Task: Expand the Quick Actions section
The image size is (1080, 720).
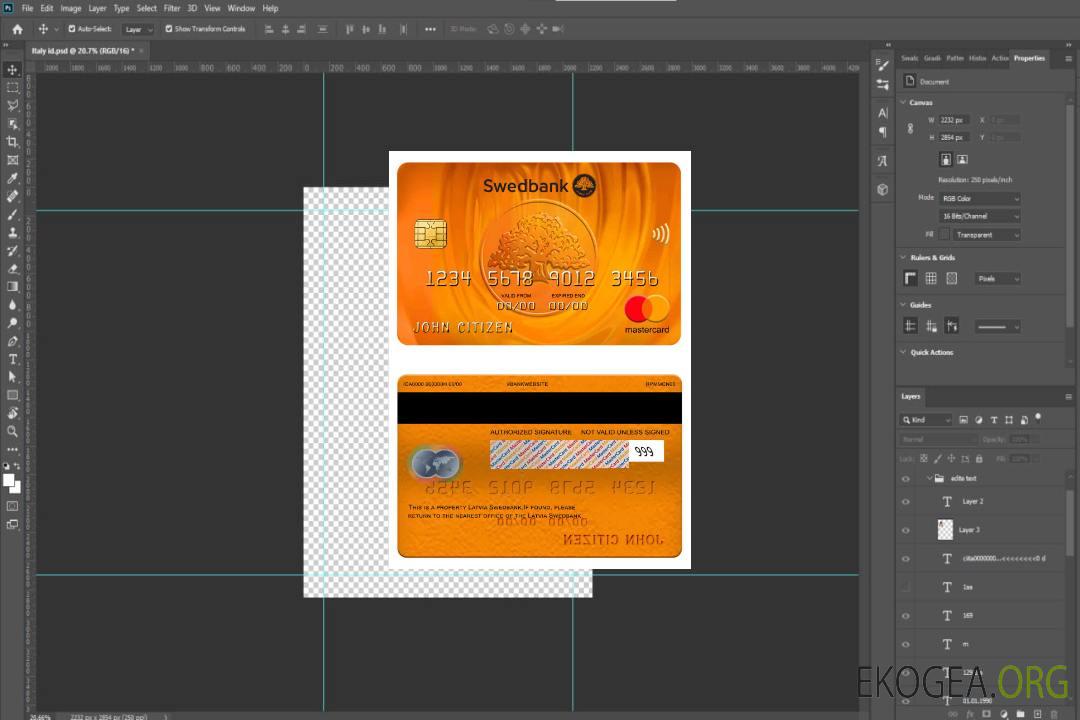Action: 903,353
